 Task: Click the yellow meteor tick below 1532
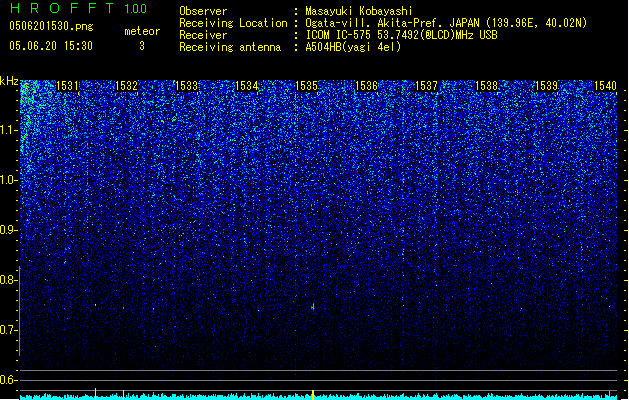click(124, 394)
